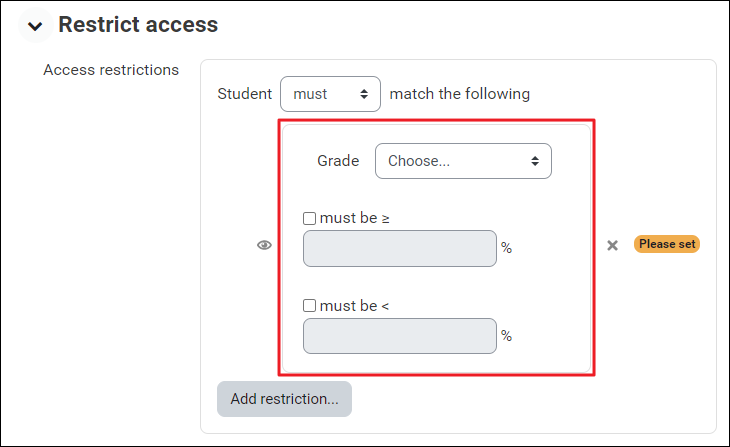Image resolution: width=730 pixels, height=447 pixels.
Task: Click the Add restriction... button
Action: tap(284, 398)
